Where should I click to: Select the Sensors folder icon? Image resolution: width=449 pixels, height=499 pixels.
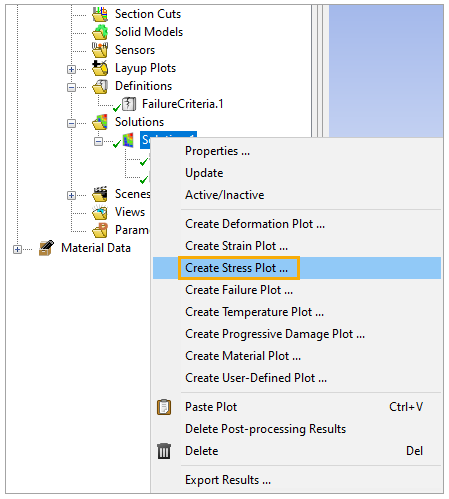coord(100,50)
